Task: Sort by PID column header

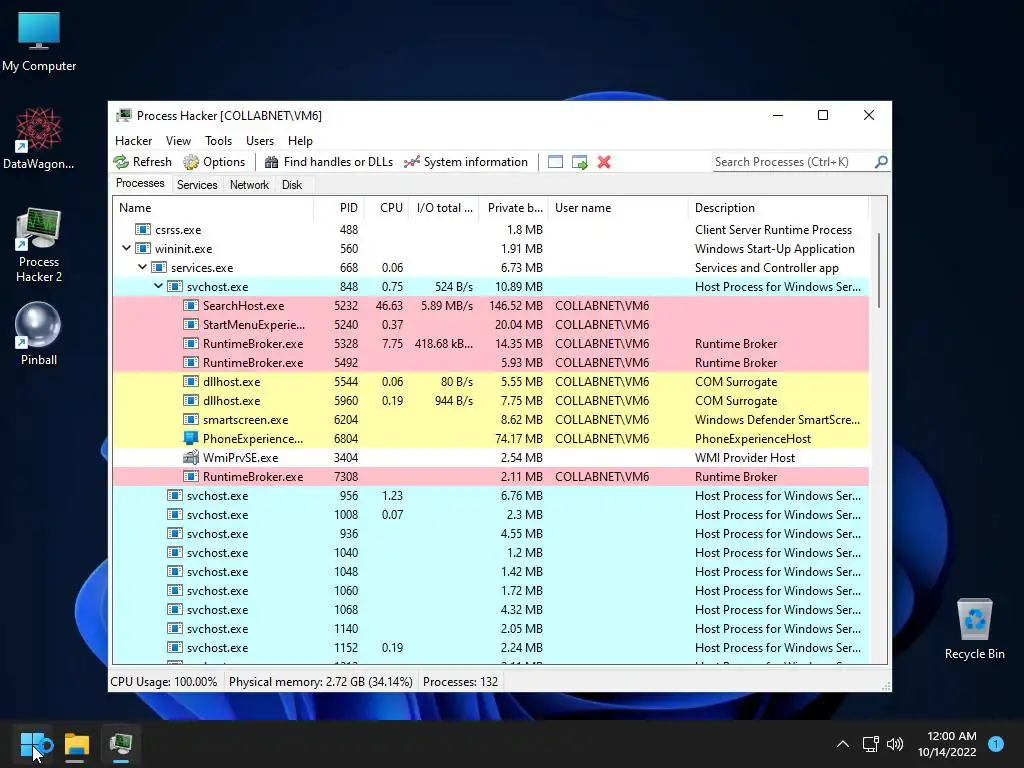Action: pyautogui.click(x=339, y=208)
